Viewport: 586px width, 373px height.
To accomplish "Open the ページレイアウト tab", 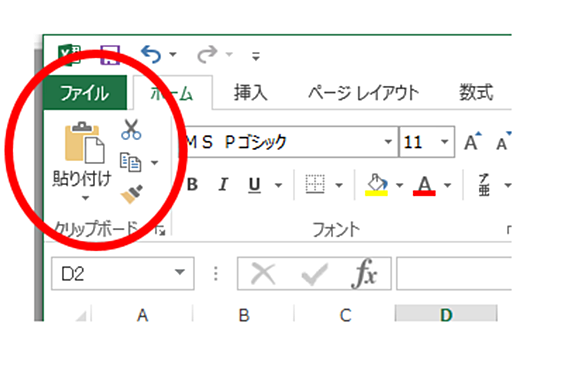I will click(363, 92).
